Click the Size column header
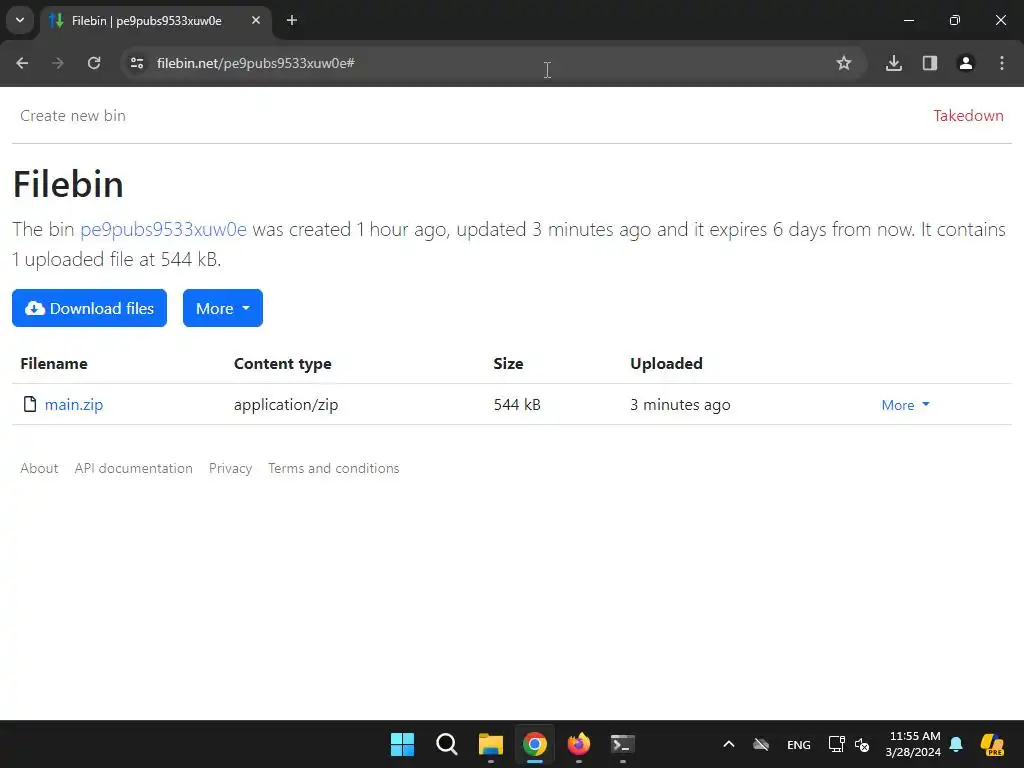 (x=508, y=364)
